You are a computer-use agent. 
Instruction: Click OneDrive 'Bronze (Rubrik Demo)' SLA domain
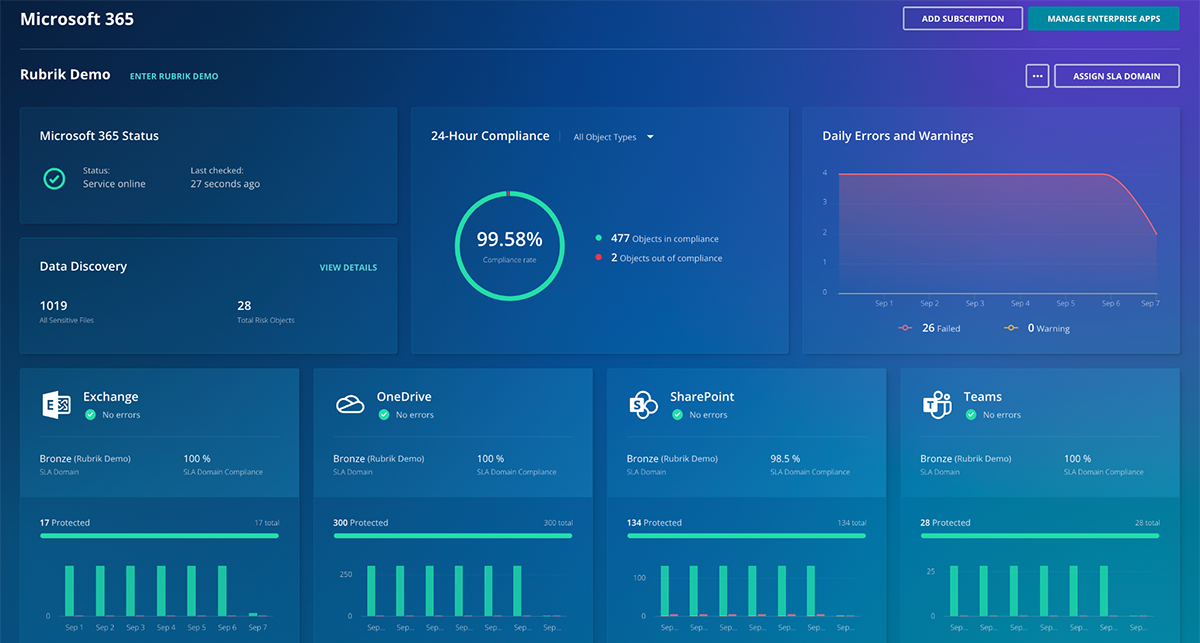[378, 458]
